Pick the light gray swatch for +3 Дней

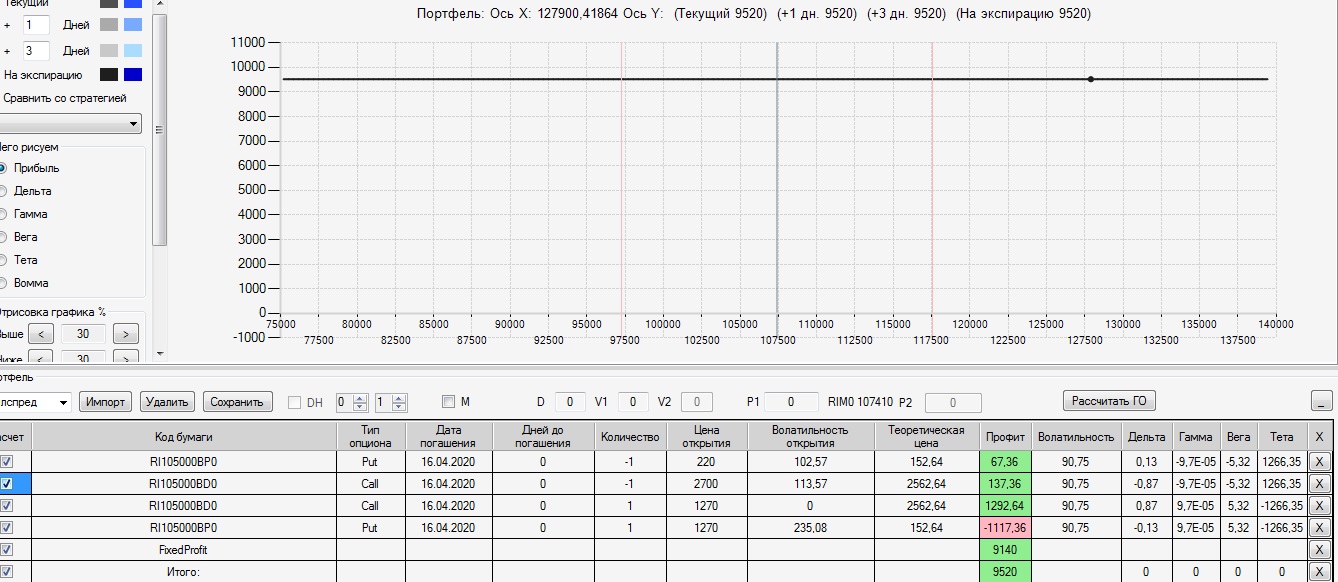coord(109,50)
